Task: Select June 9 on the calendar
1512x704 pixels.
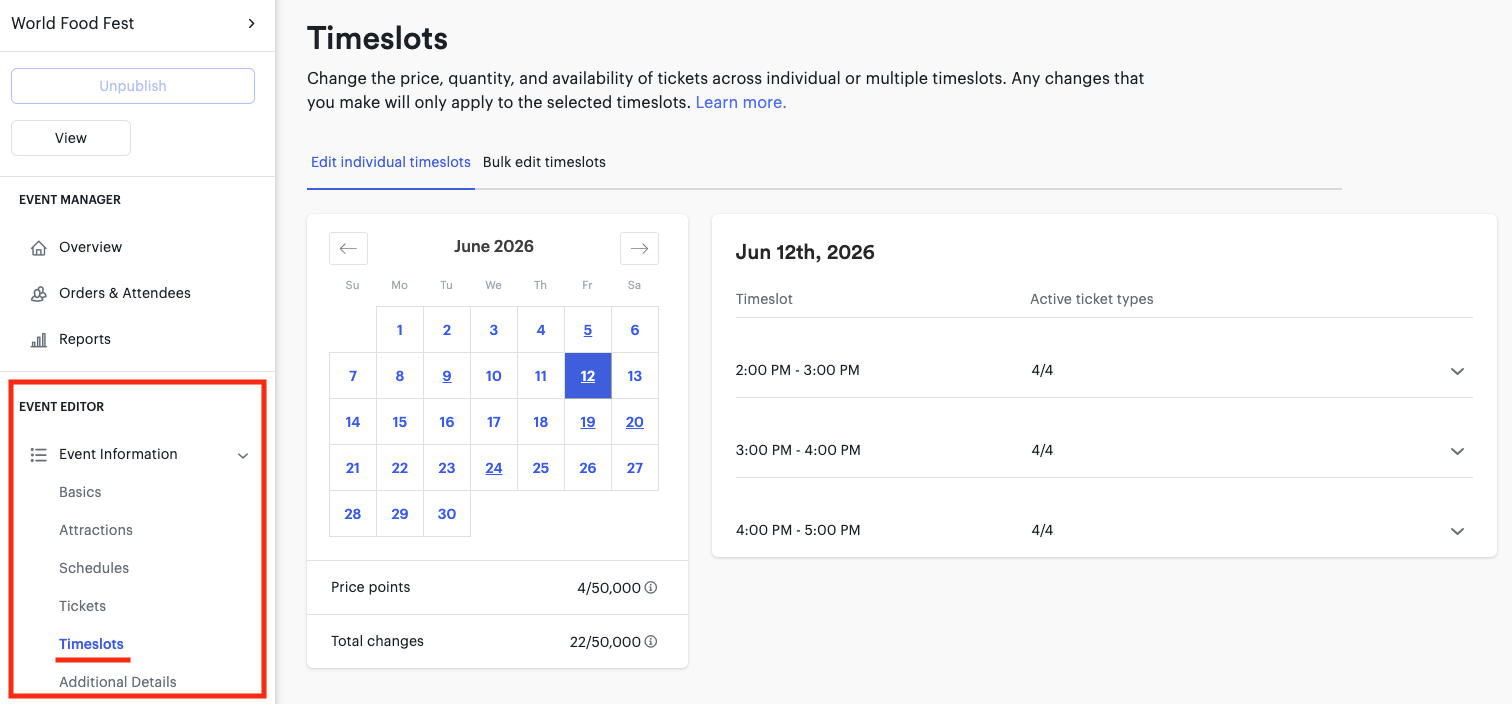Action: click(x=447, y=376)
